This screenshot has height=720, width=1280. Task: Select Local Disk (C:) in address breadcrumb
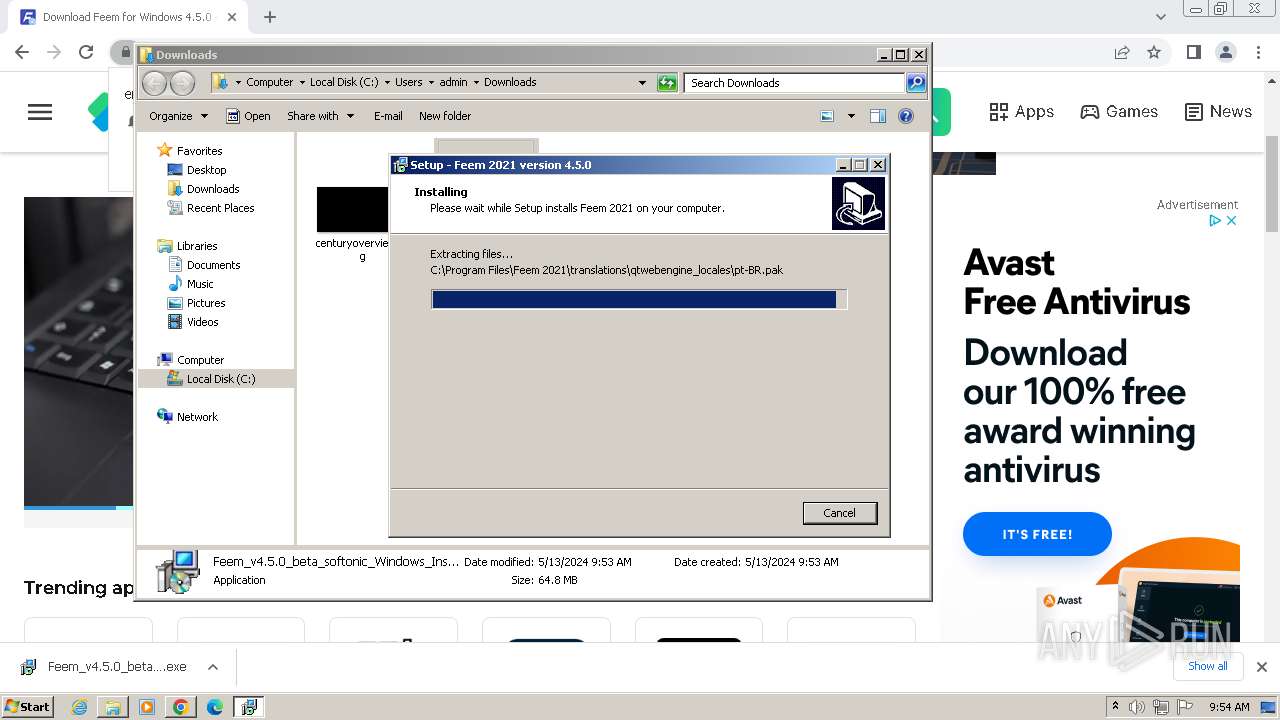pyautogui.click(x=344, y=82)
